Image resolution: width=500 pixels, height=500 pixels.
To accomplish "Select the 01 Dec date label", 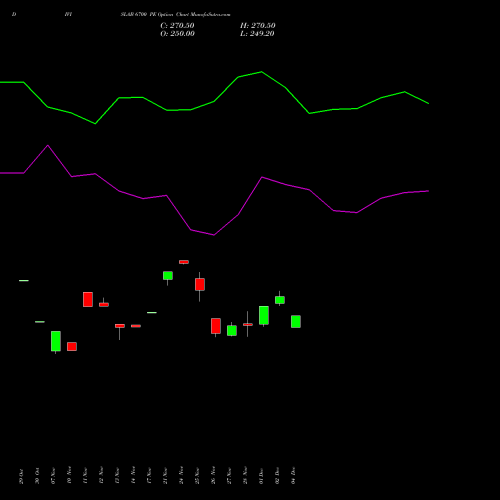I will 261,476.
